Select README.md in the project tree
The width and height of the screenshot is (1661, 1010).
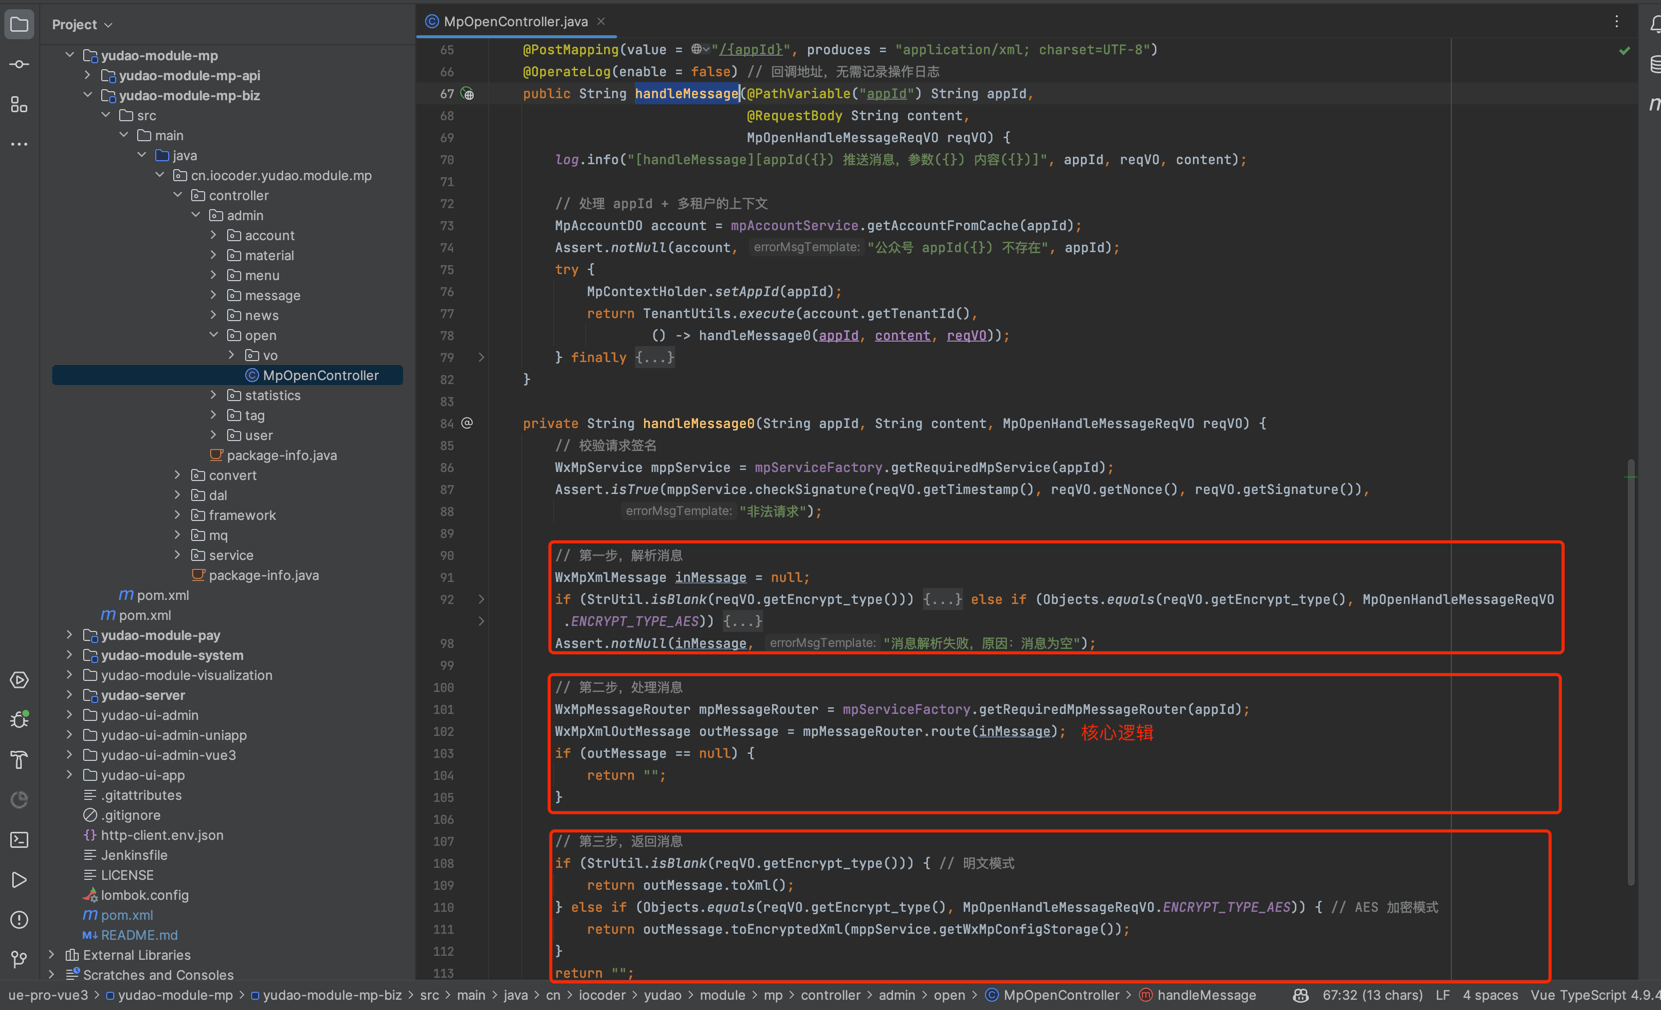click(138, 935)
